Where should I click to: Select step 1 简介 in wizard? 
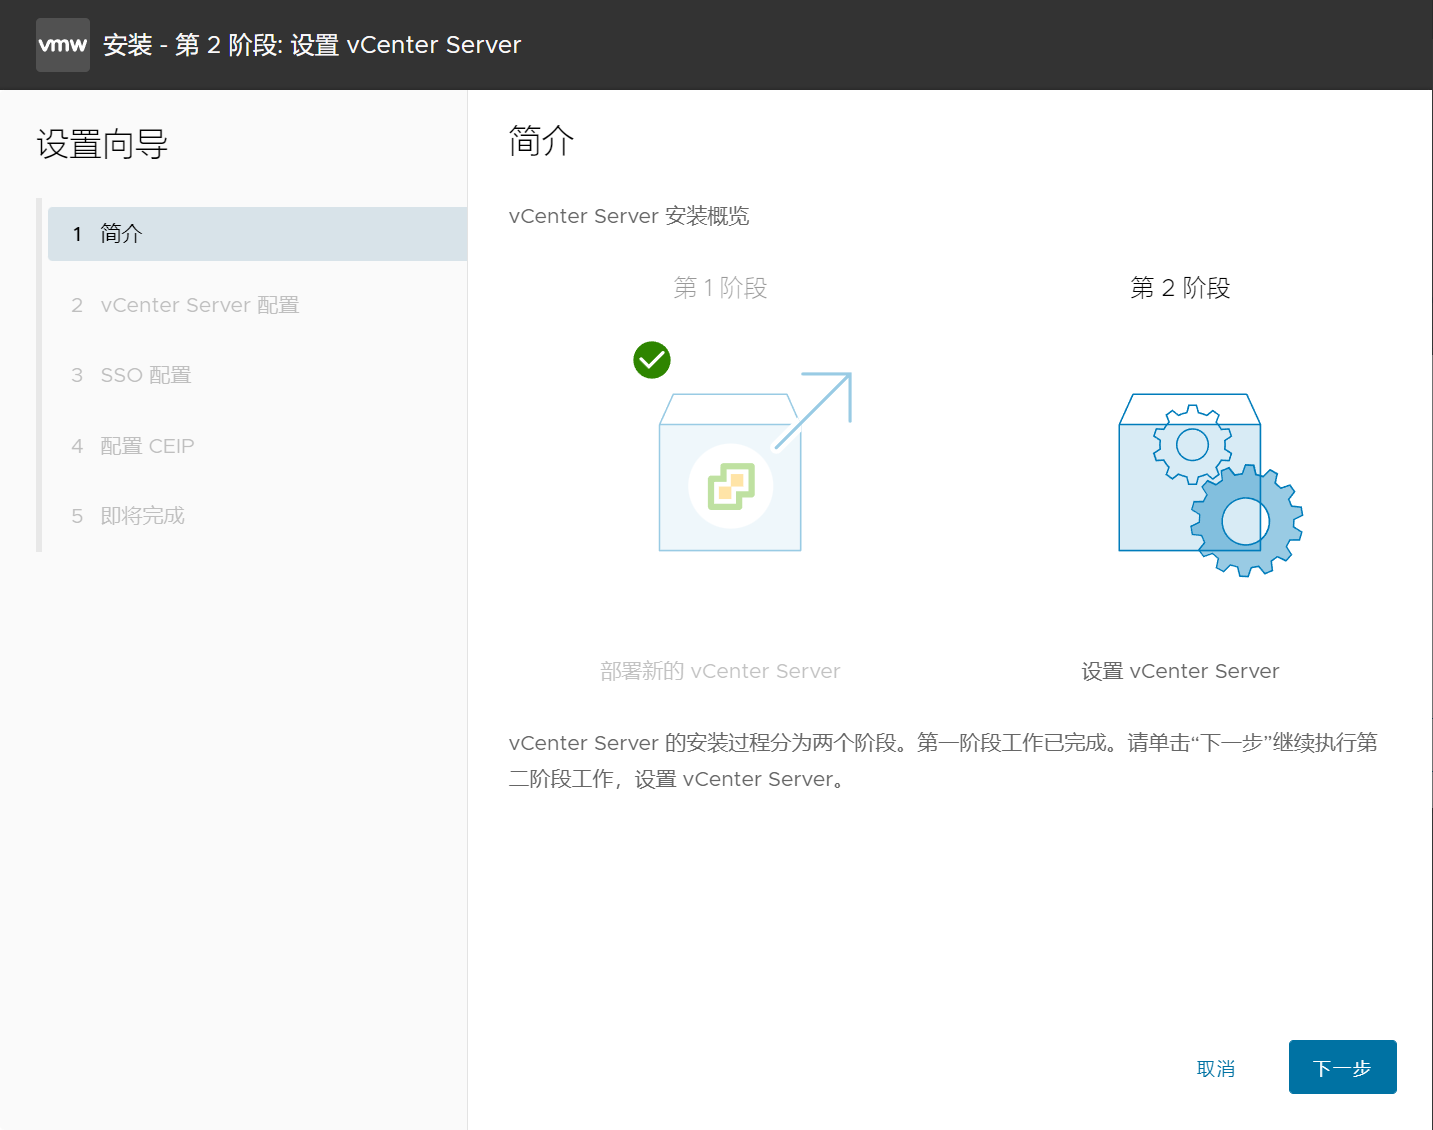257,234
